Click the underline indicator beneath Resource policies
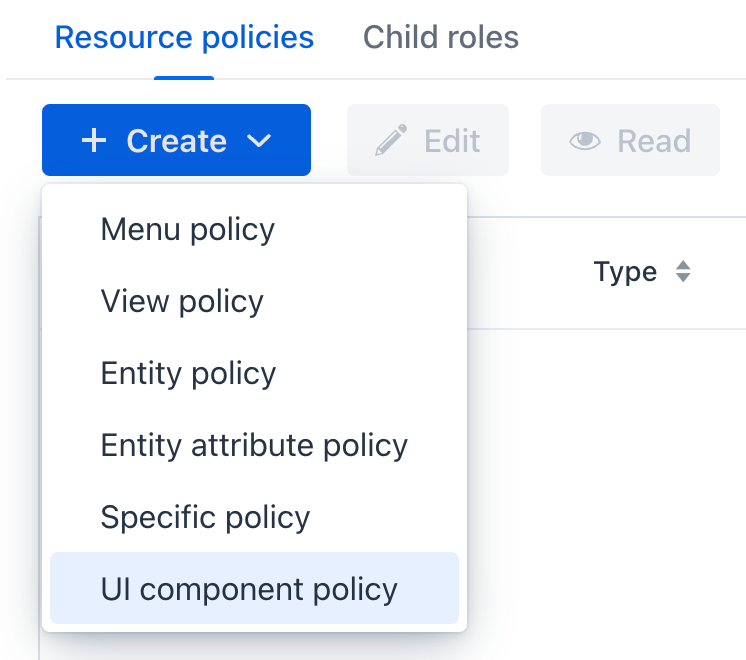This screenshot has width=746, height=660. pyautogui.click(x=184, y=77)
